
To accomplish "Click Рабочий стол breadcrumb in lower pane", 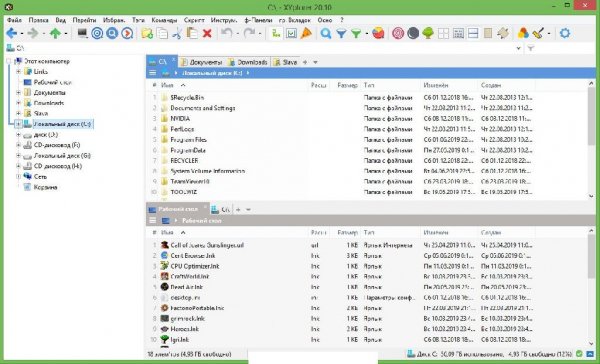I will (x=202, y=221).
